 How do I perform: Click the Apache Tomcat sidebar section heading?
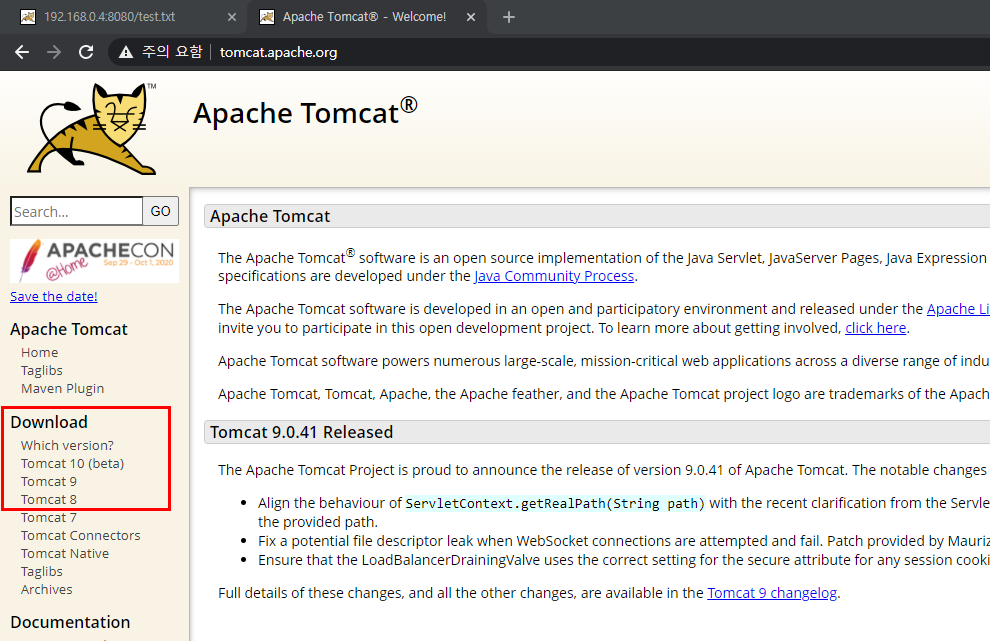[x=69, y=329]
